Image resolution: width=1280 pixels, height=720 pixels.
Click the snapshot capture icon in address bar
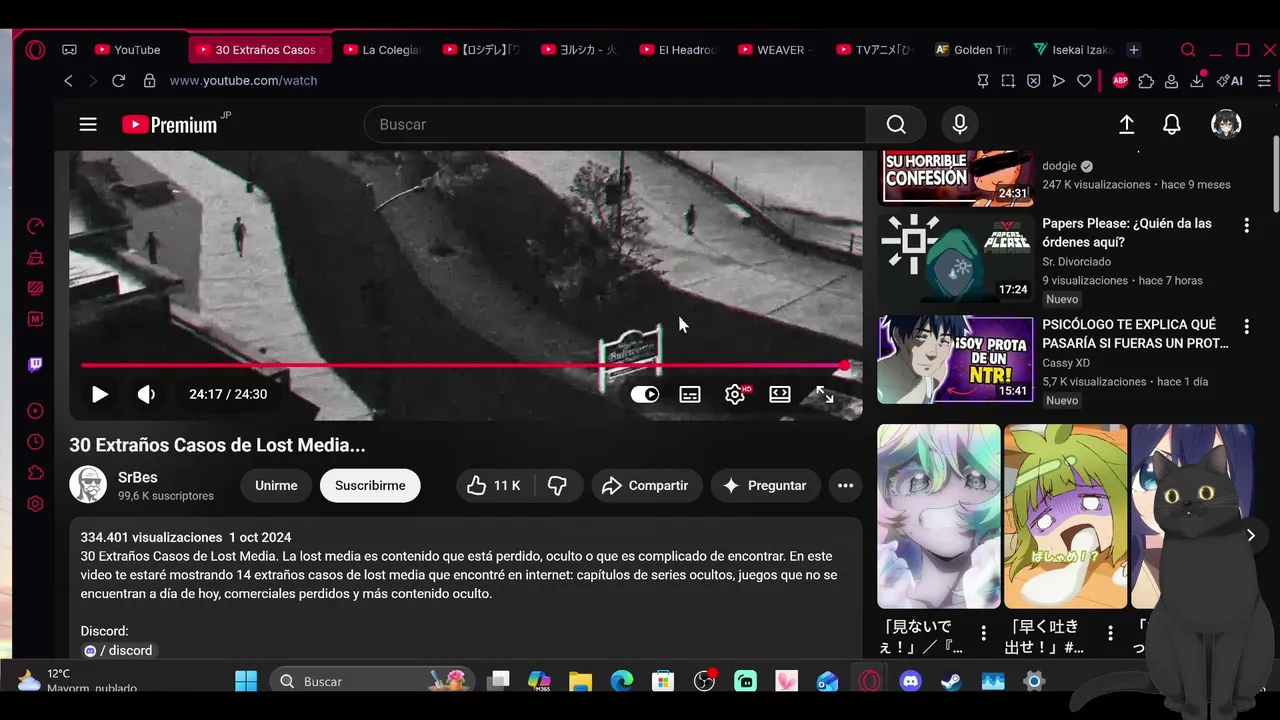coord(1008,81)
